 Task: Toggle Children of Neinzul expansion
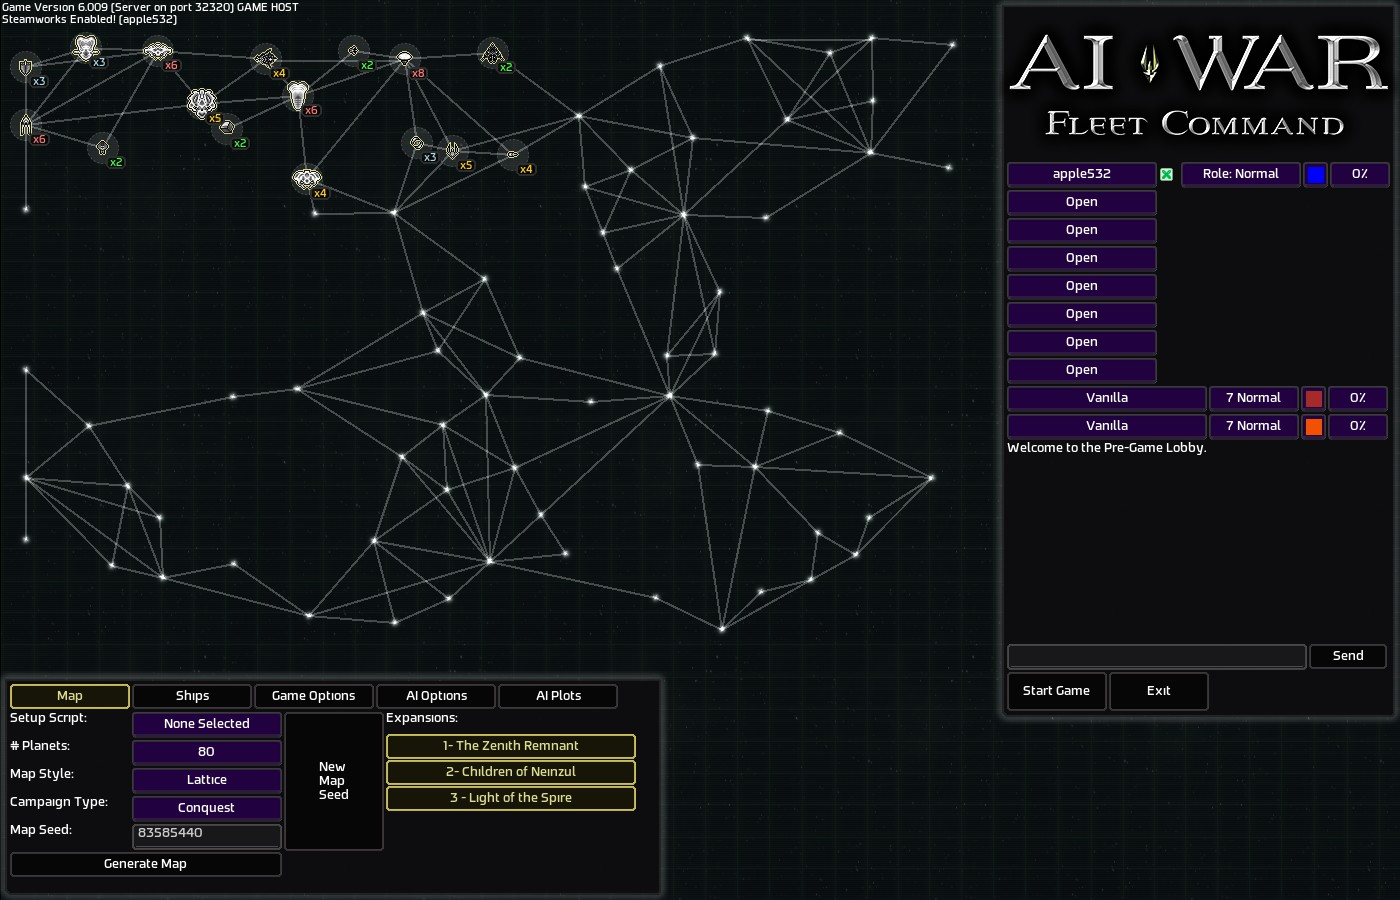pyautogui.click(x=511, y=772)
